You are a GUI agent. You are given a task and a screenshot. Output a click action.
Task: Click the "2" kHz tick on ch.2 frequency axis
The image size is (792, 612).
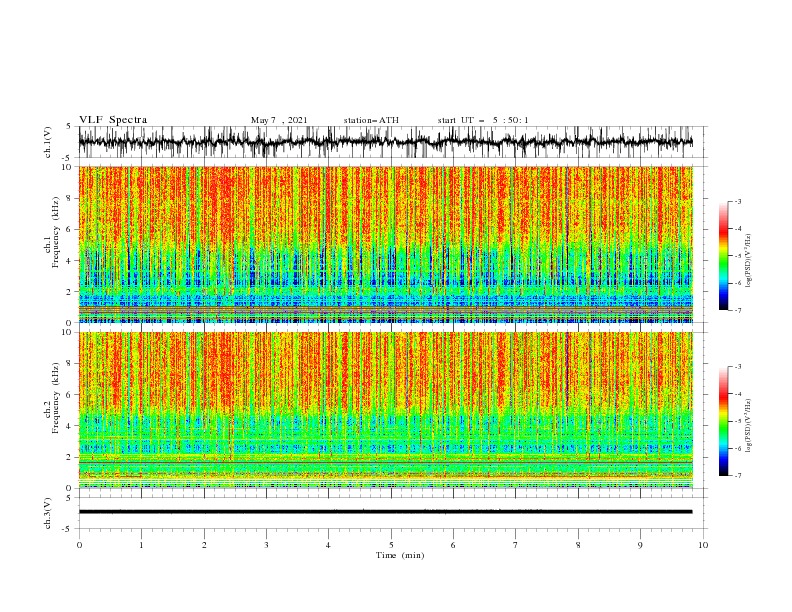coord(70,457)
